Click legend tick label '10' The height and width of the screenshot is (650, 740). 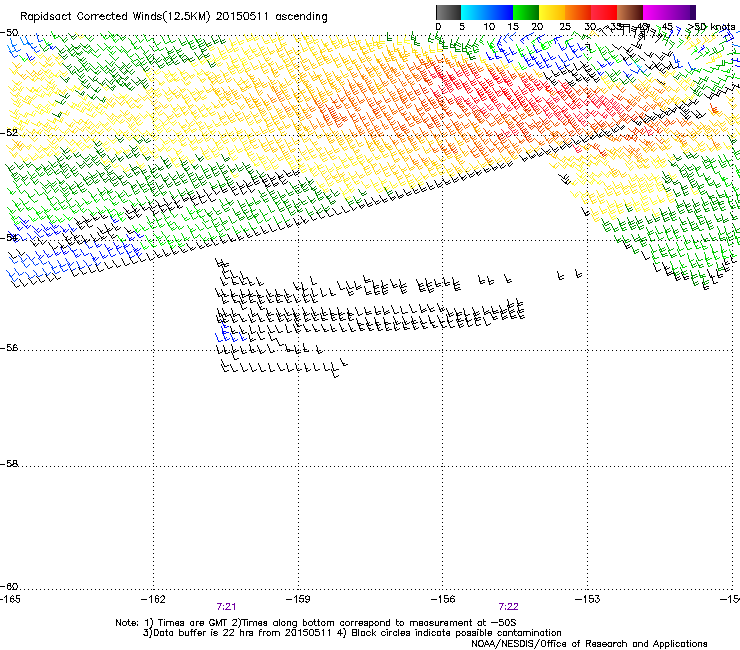click(x=489, y=26)
